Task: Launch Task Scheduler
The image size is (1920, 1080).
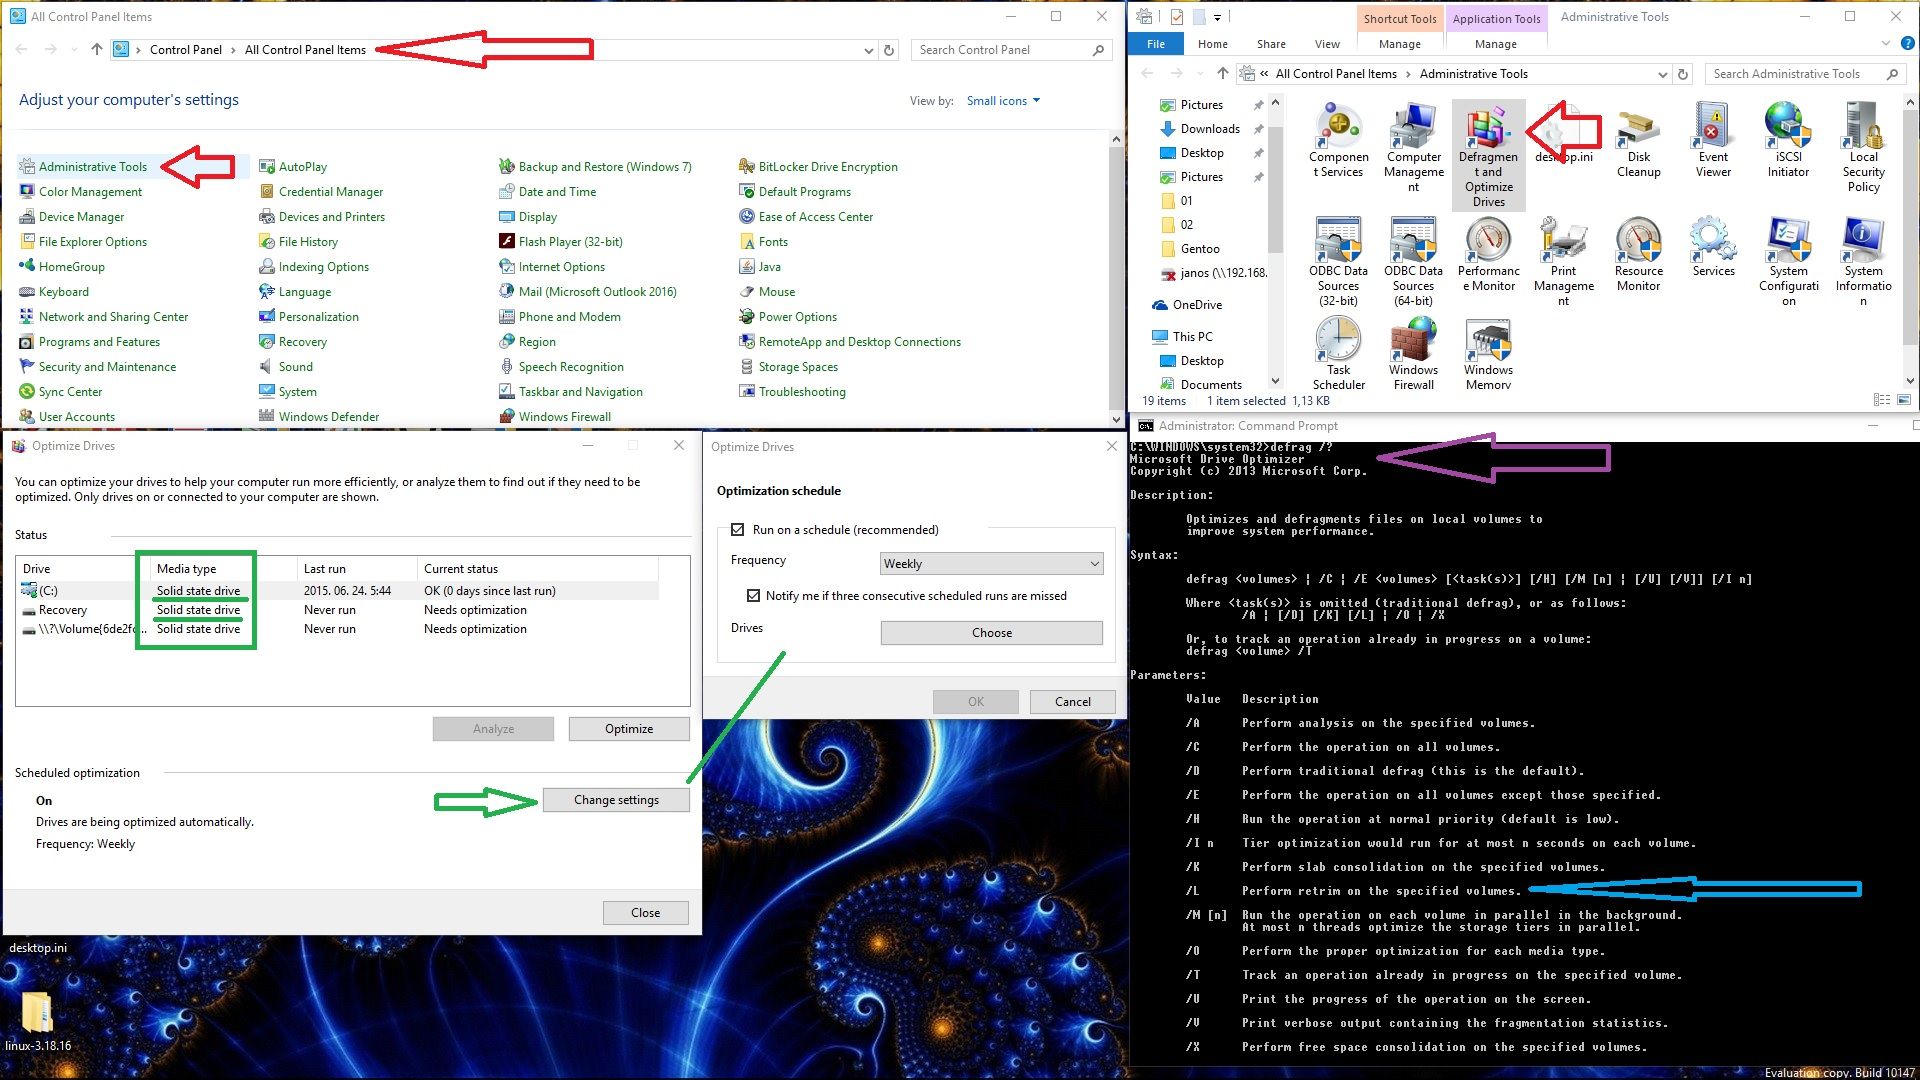Action: coord(1338,354)
